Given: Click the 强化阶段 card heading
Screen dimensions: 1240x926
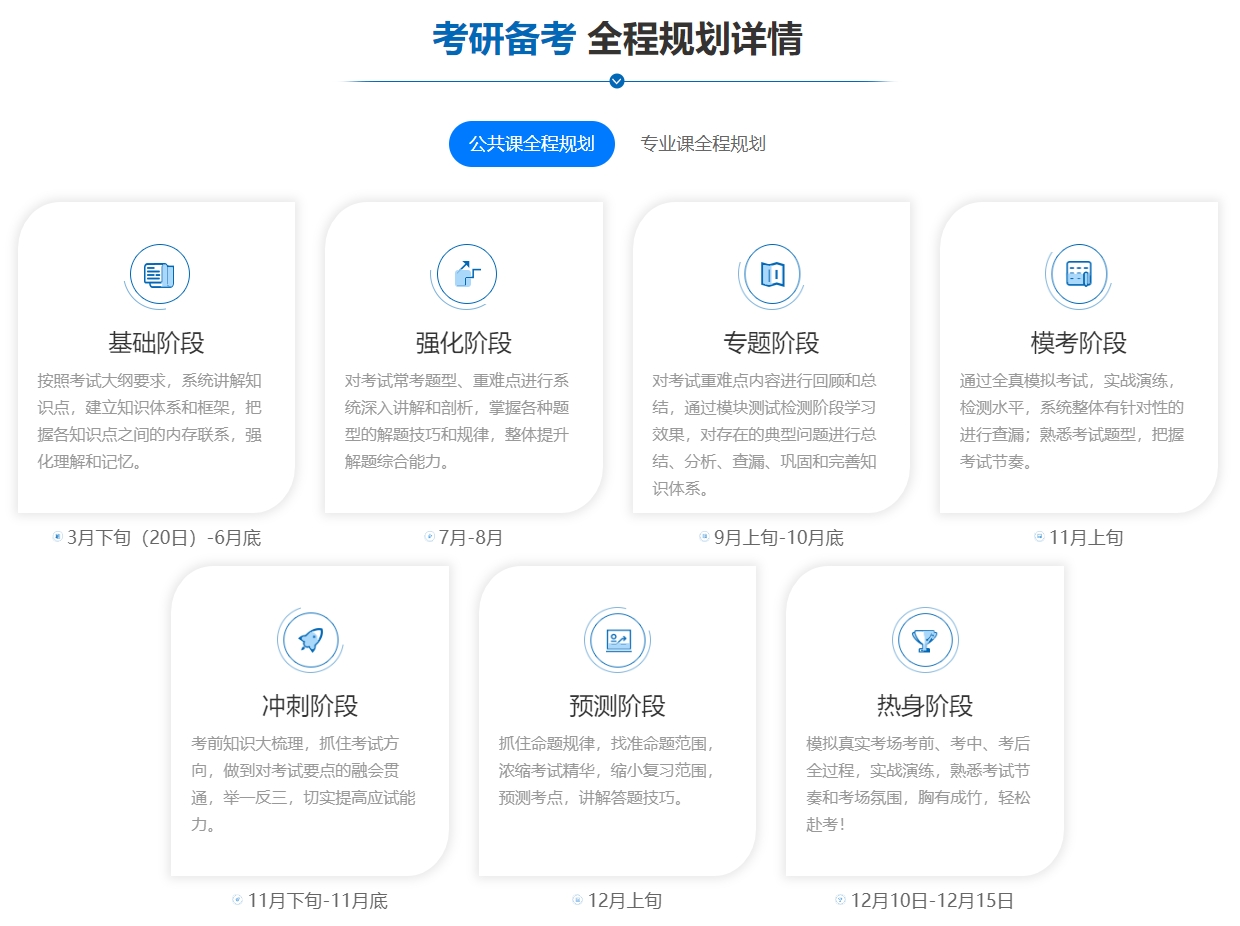Looking at the screenshot, I should tap(464, 343).
